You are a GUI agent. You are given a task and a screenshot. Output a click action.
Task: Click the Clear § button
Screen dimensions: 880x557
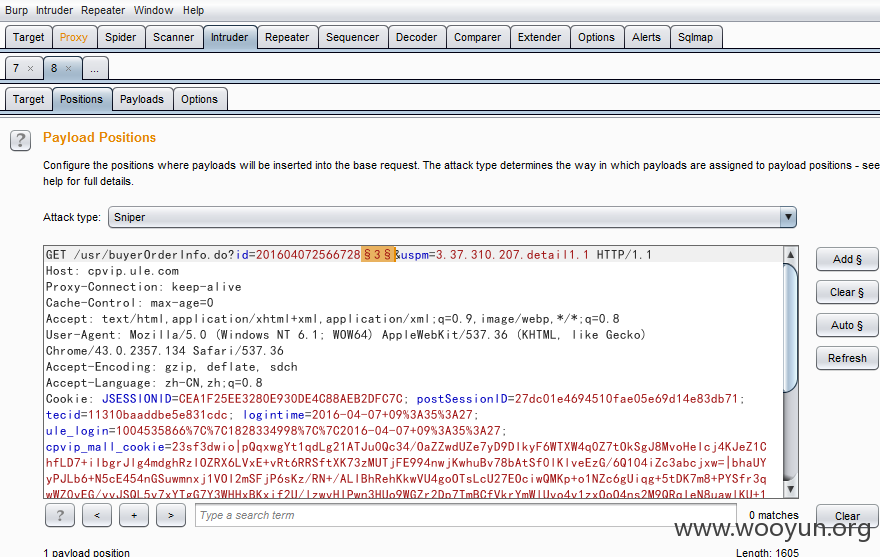[x=847, y=292]
